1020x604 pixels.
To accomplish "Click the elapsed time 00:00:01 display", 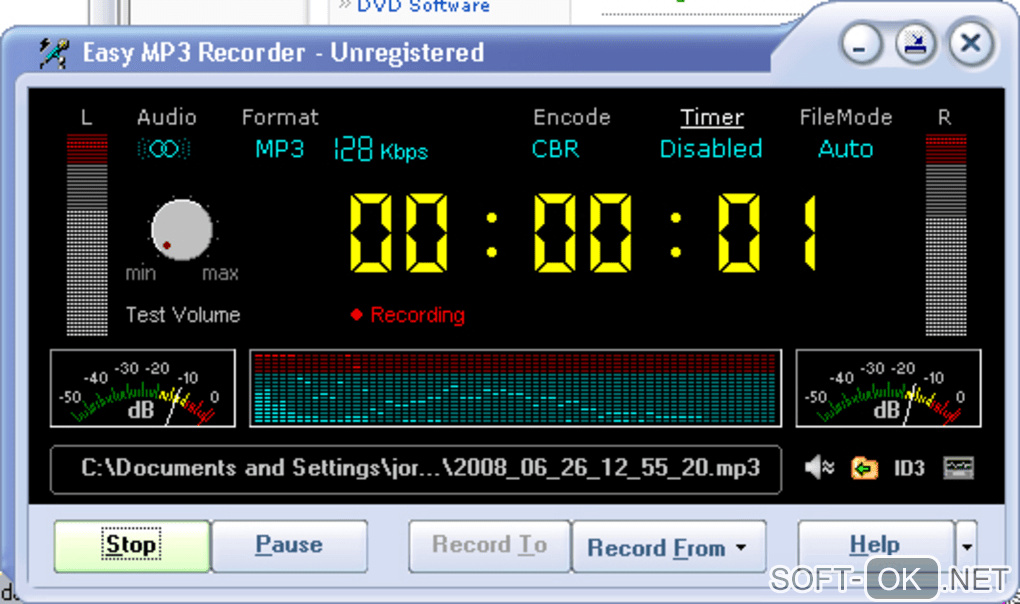I will coord(584,233).
